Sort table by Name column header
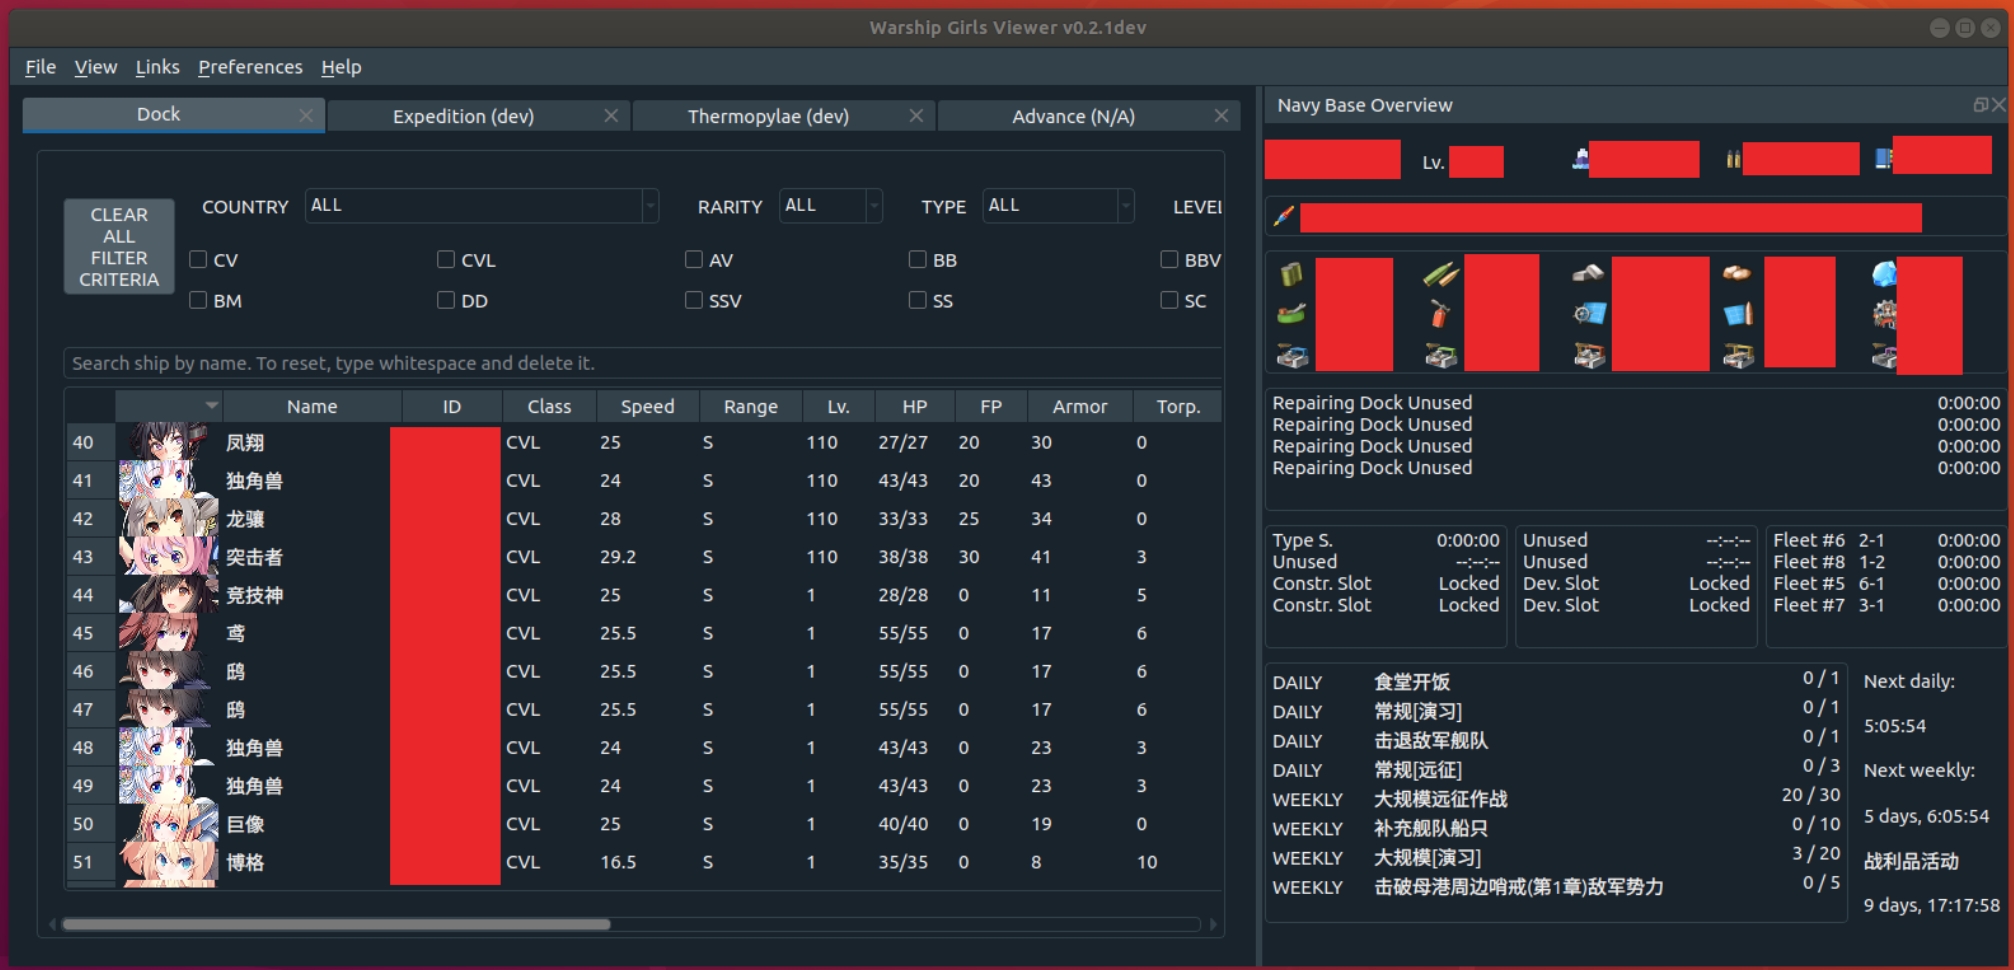 tap(312, 406)
